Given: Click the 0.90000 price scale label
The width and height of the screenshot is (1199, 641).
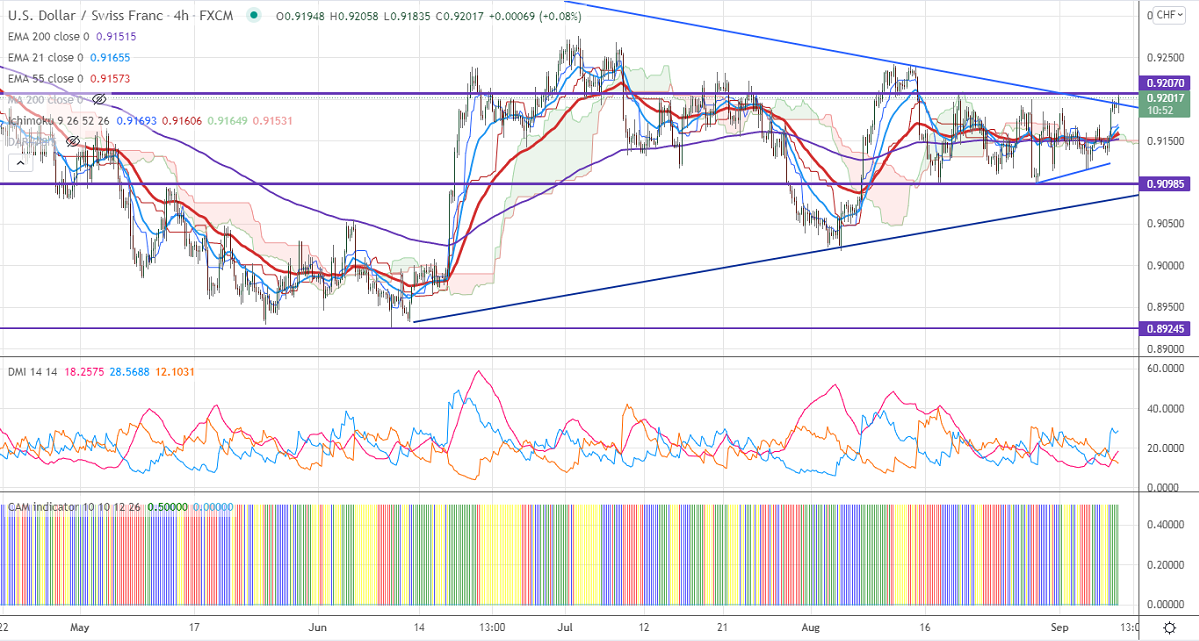Looking at the screenshot, I should tap(1165, 265).
